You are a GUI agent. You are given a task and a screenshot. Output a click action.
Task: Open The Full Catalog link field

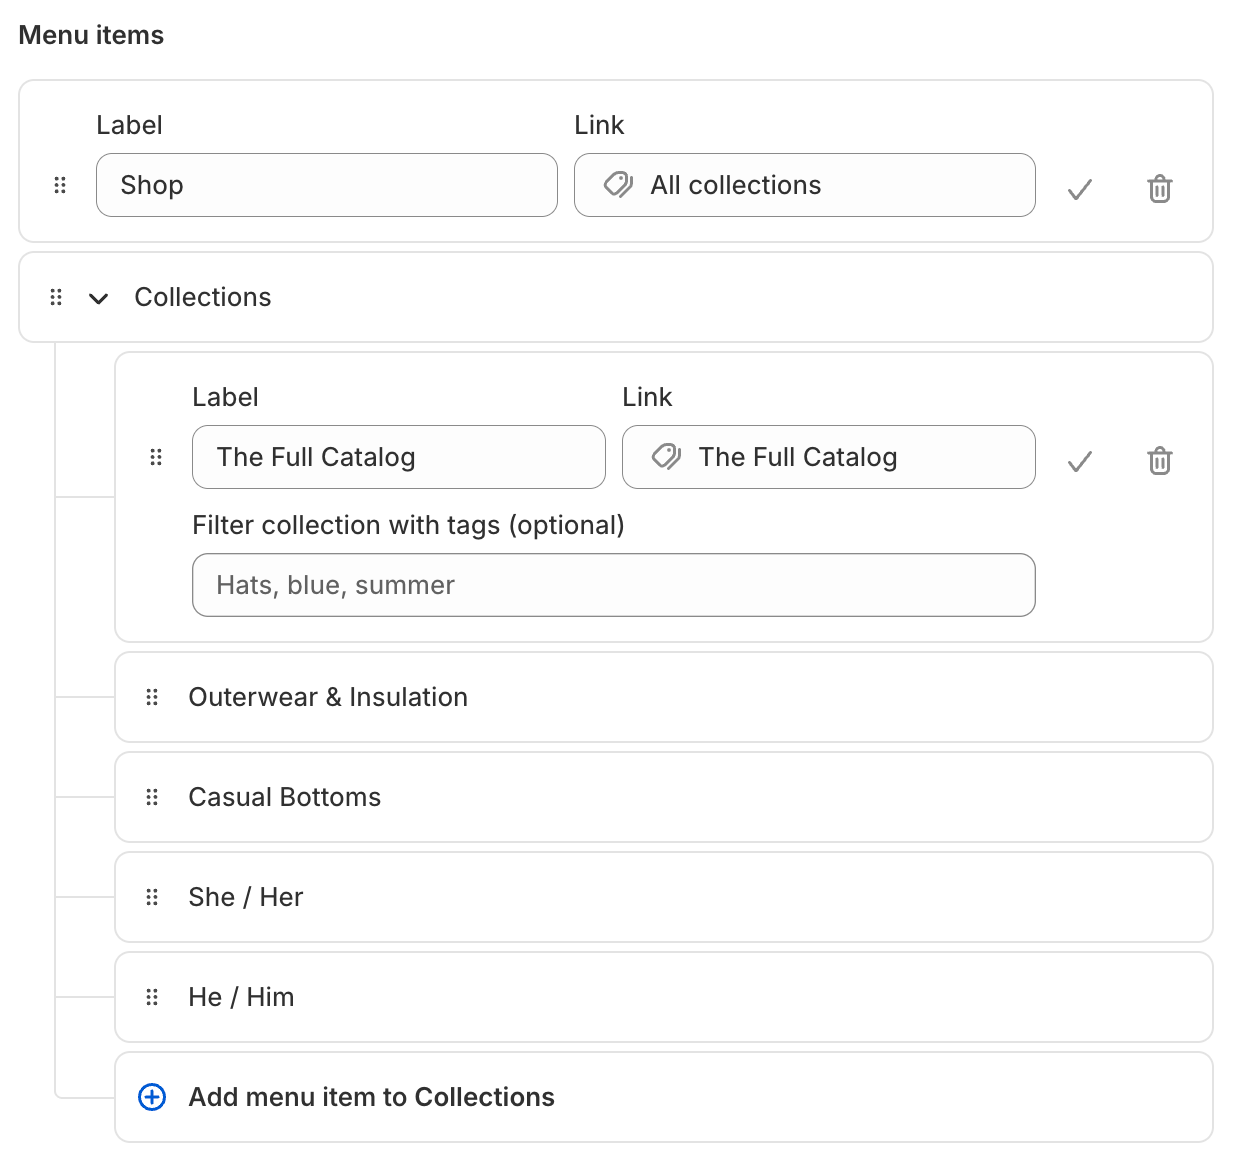829,457
